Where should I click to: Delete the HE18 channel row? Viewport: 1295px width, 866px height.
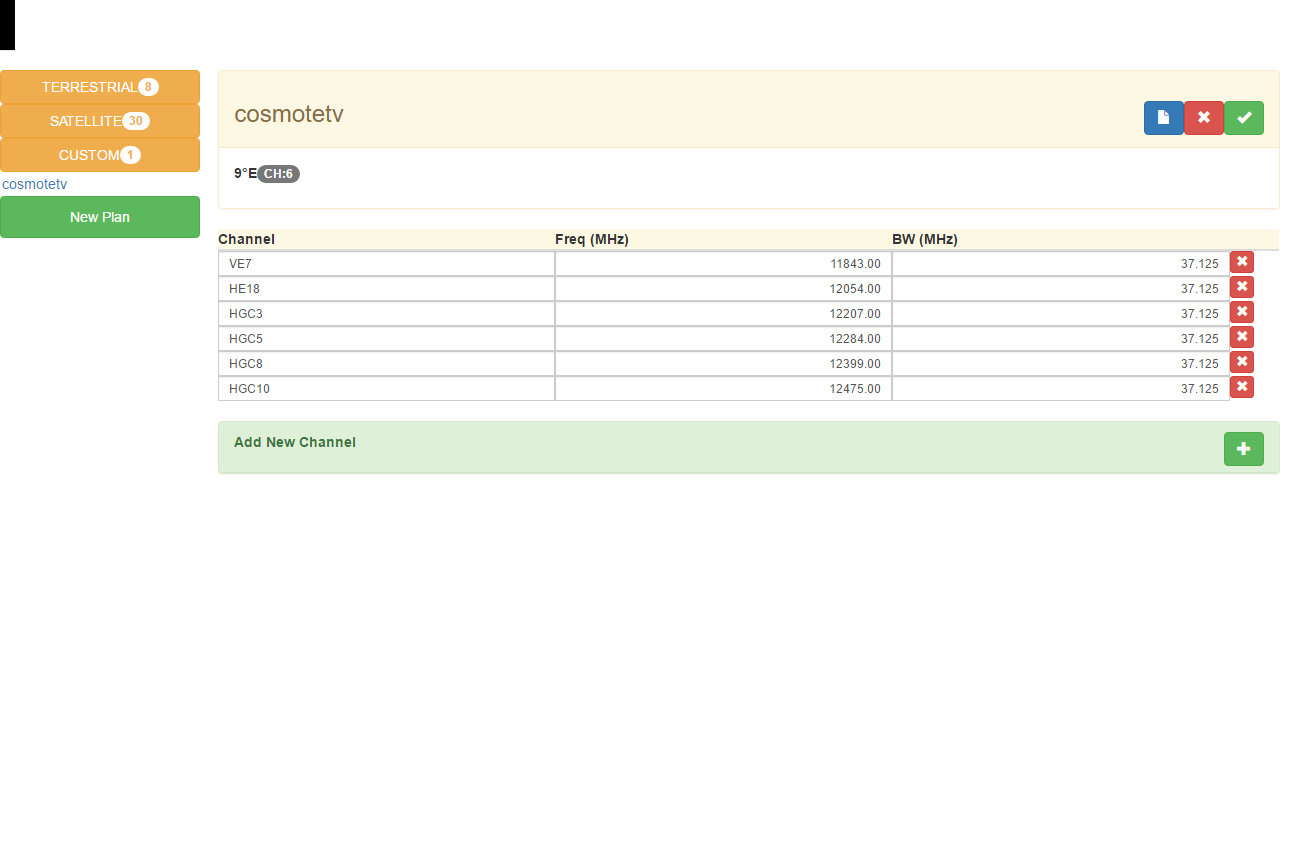[x=1242, y=287]
